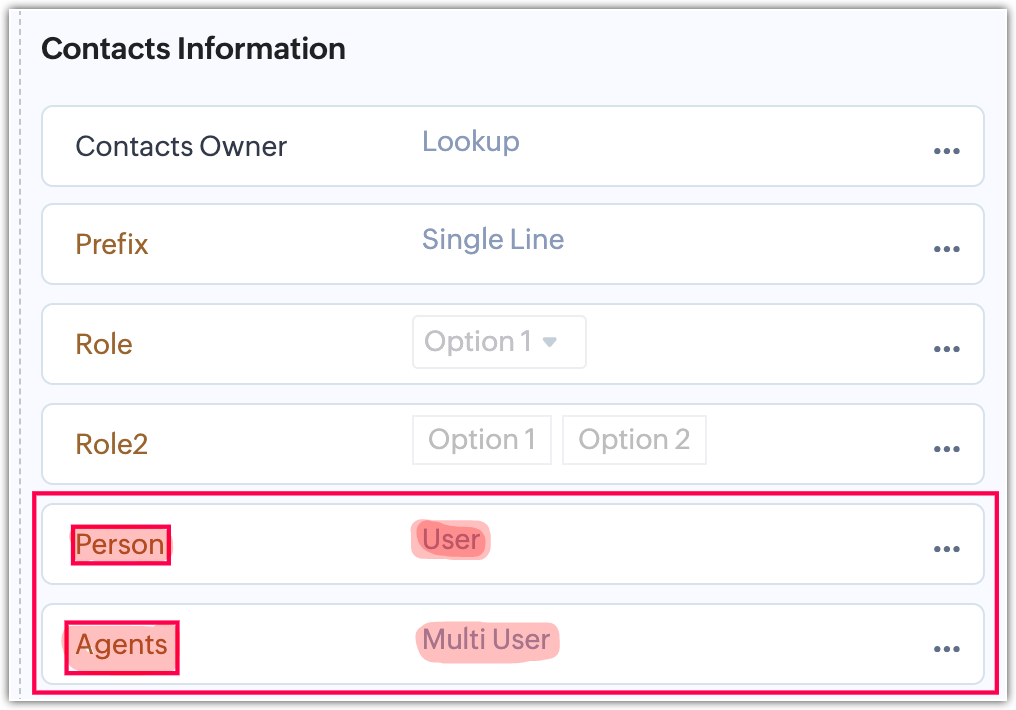Click the Prefix field label
The height and width of the screenshot is (710, 1016).
112,245
